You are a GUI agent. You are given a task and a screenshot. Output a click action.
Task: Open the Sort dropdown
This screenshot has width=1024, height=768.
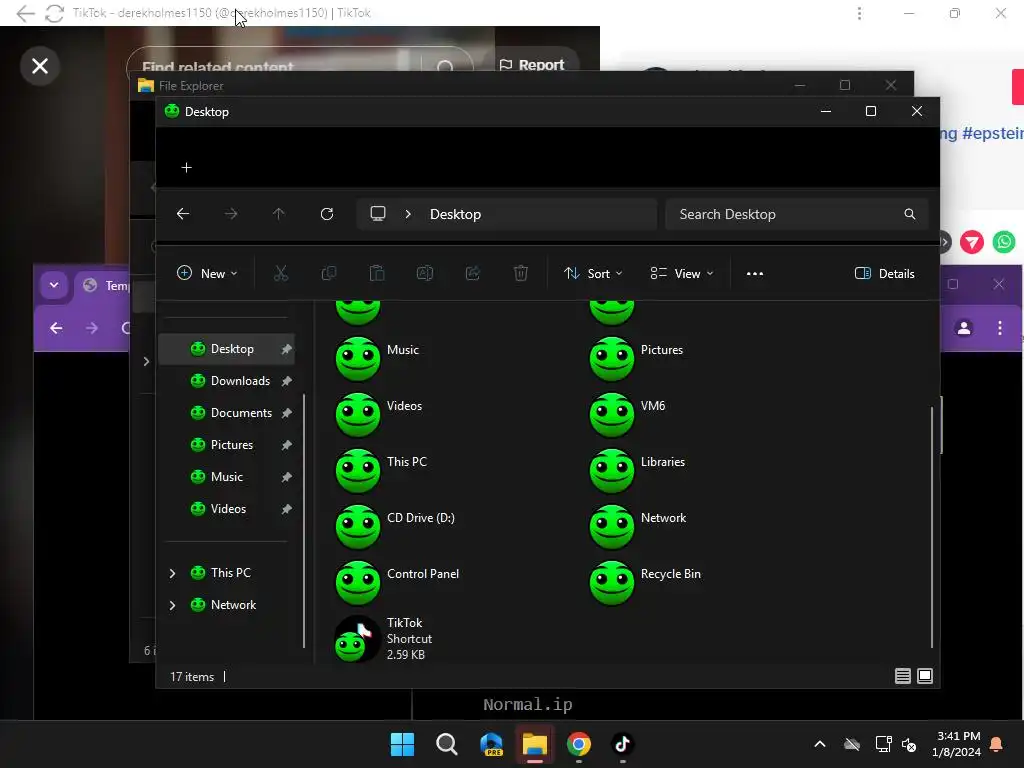tap(593, 274)
